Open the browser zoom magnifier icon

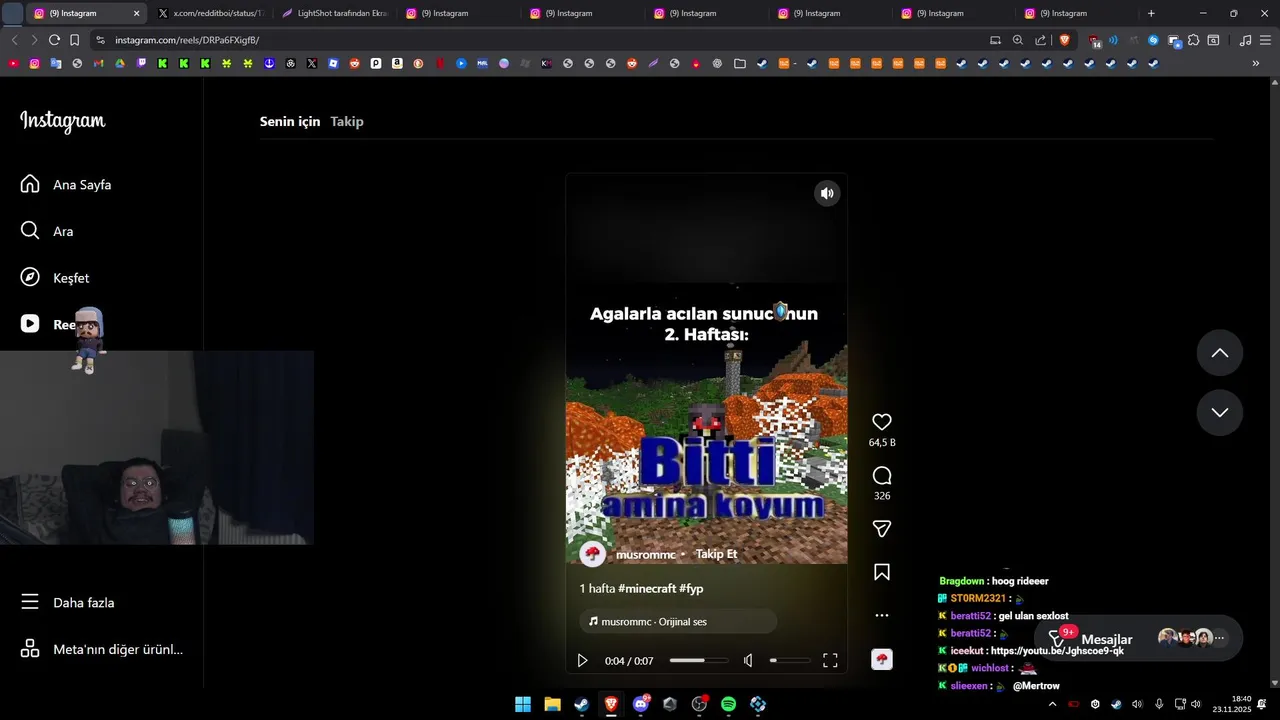[x=1018, y=40]
